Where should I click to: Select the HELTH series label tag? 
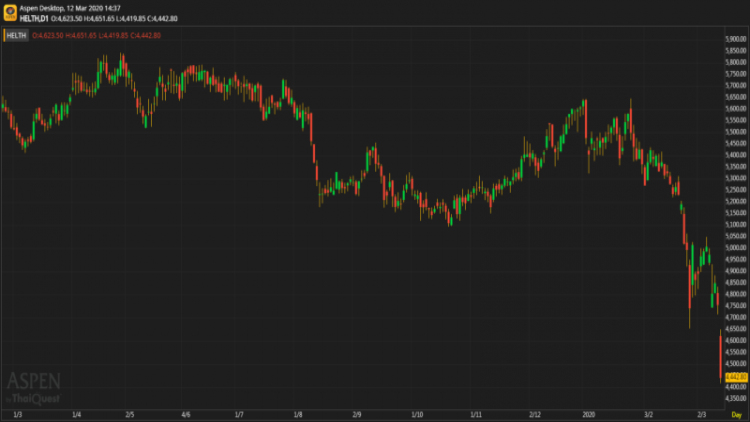tap(16, 35)
